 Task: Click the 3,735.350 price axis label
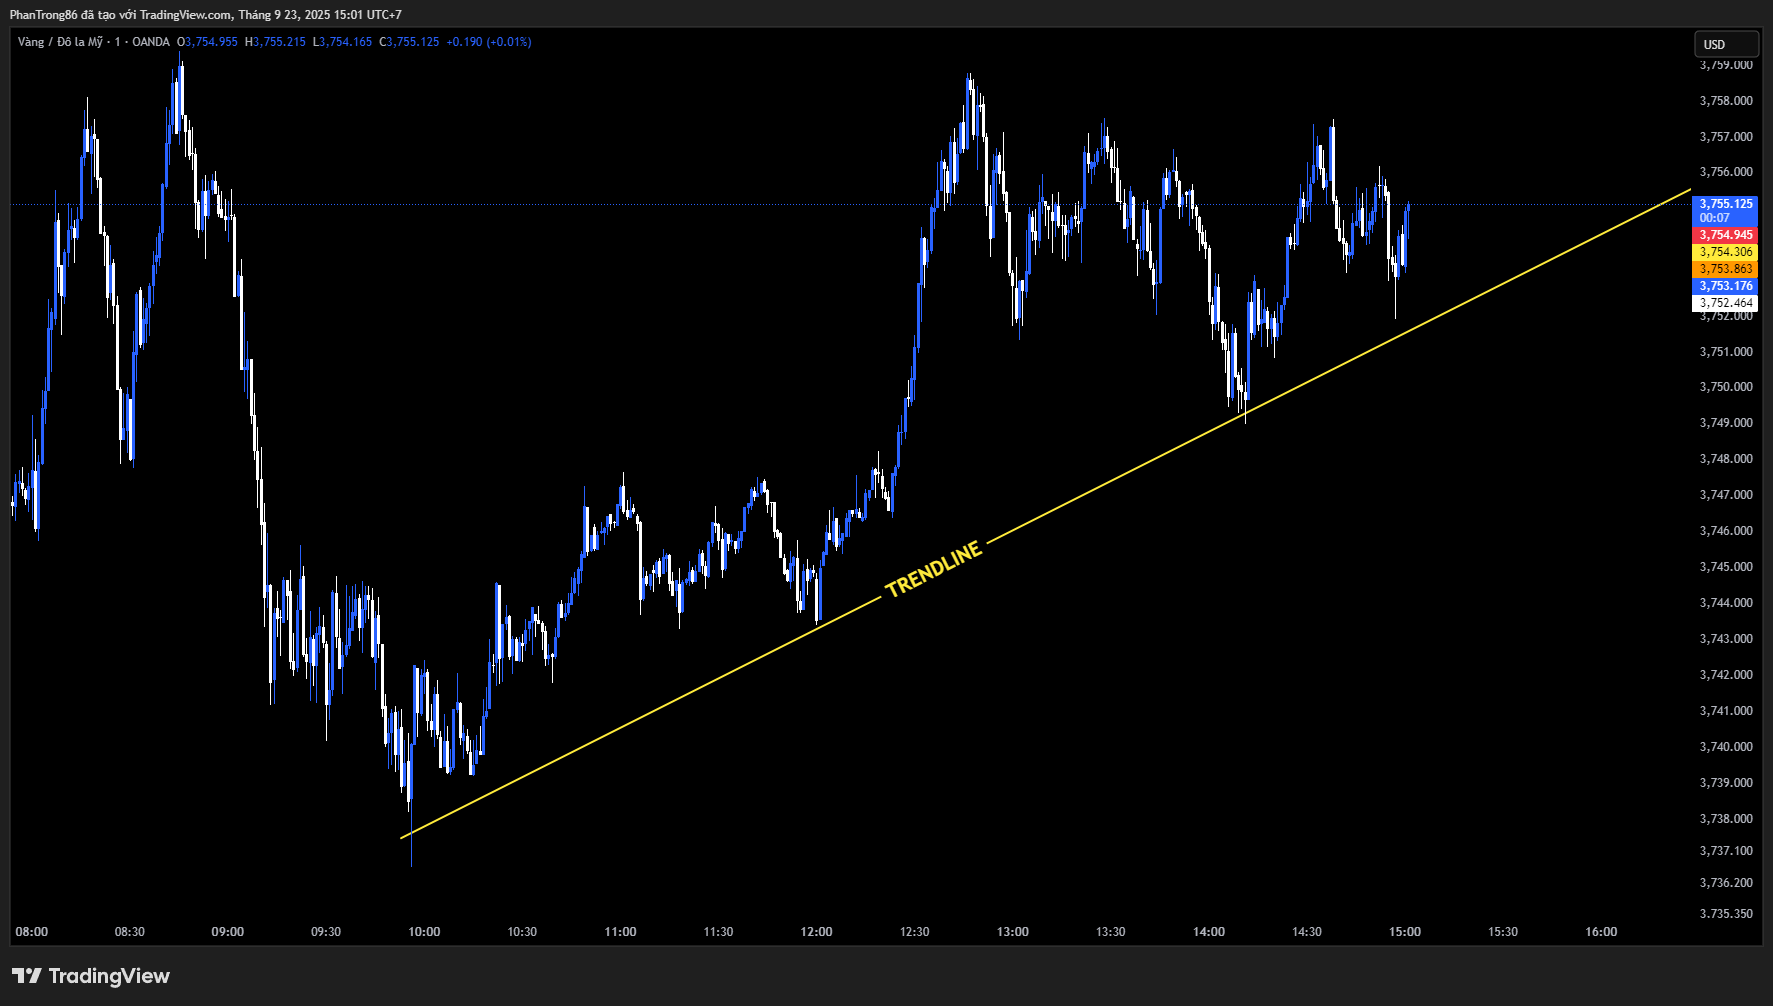pos(1726,914)
